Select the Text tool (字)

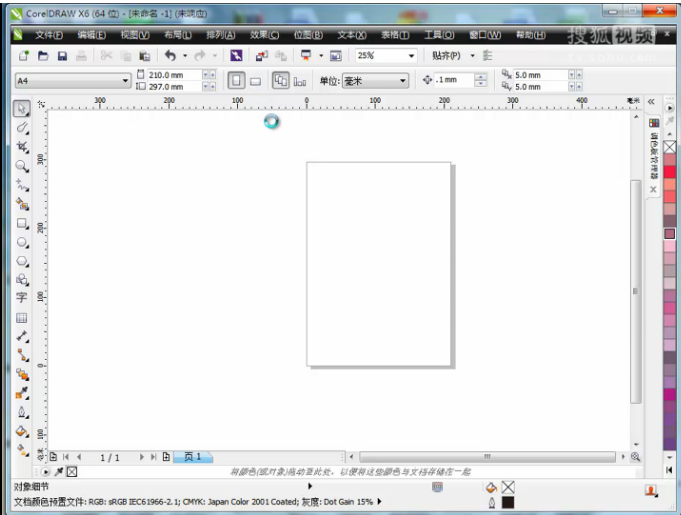[22, 298]
